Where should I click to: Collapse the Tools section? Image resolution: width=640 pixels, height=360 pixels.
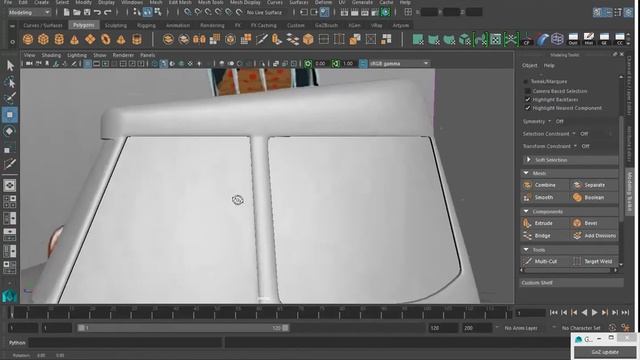click(x=526, y=249)
